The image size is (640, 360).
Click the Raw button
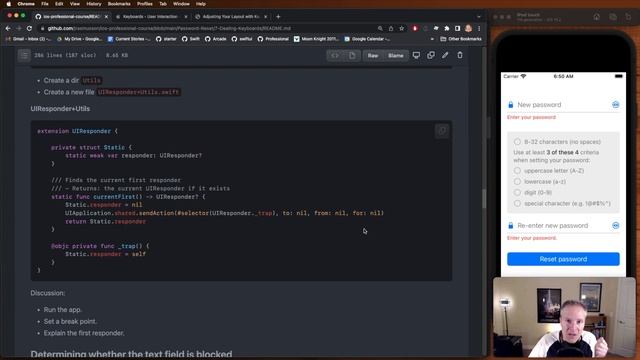[x=373, y=56]
